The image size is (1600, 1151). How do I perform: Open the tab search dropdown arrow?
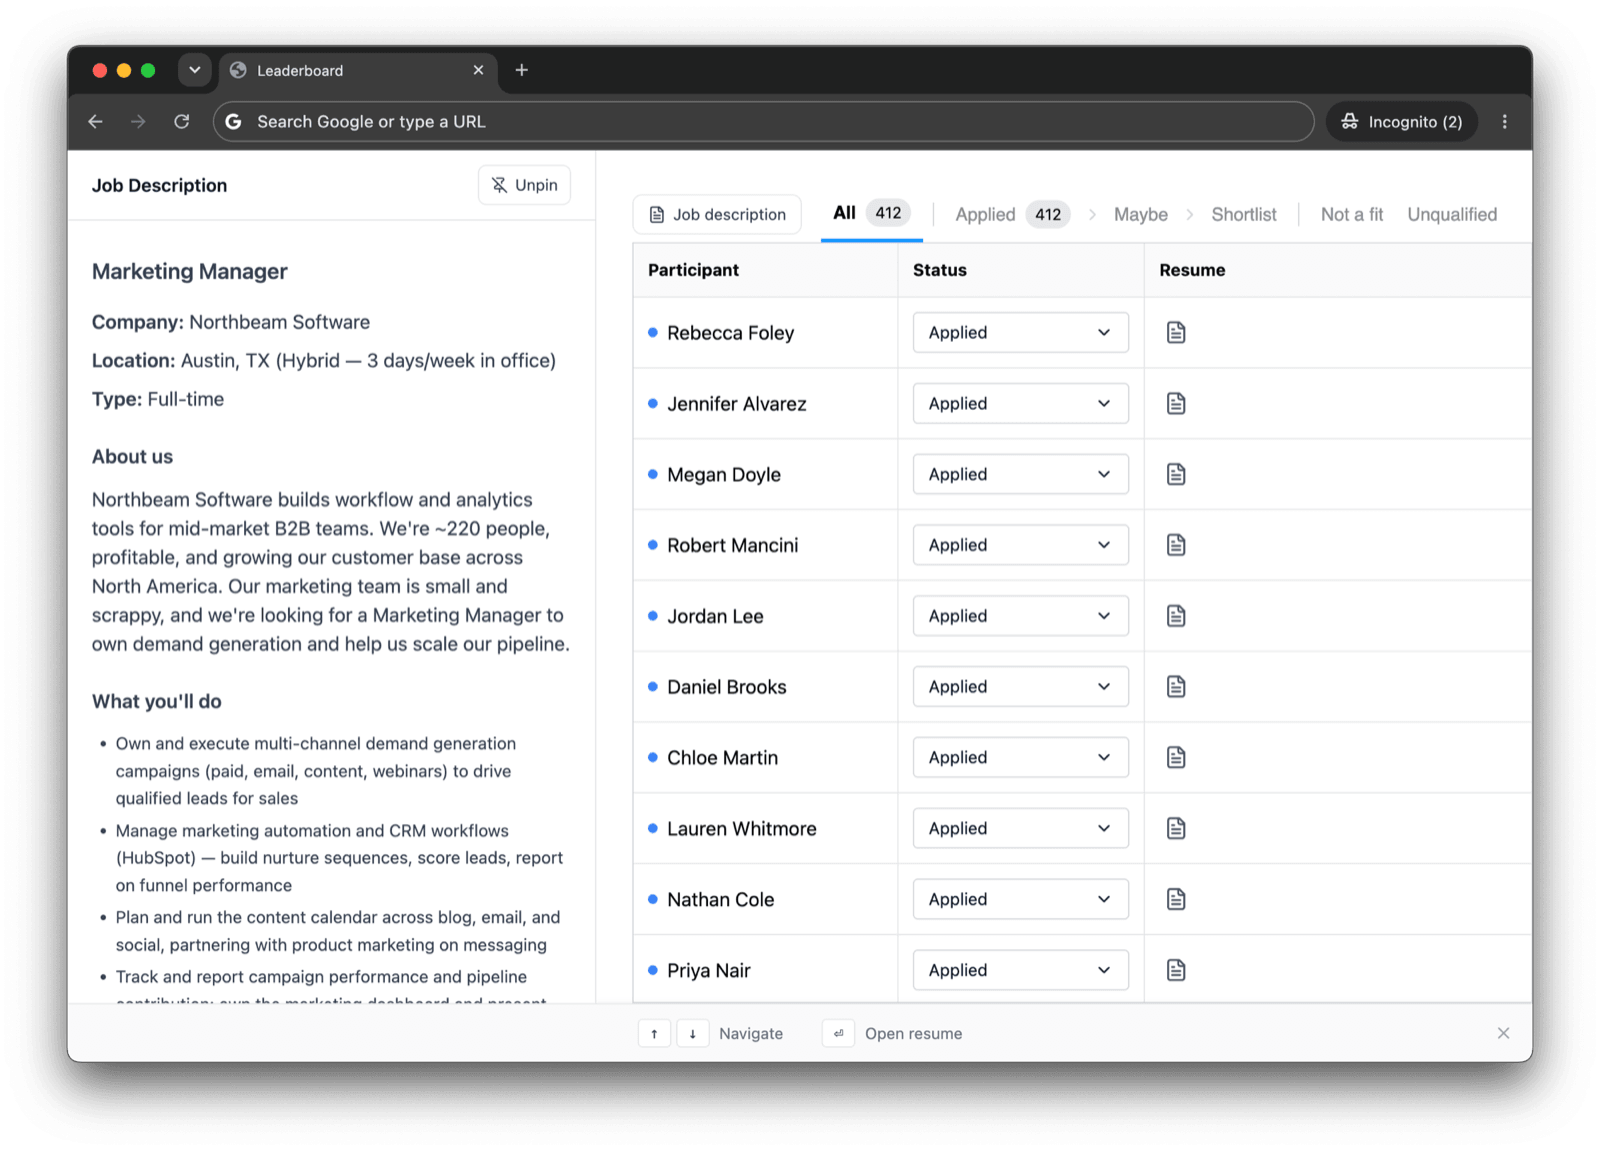194,70
